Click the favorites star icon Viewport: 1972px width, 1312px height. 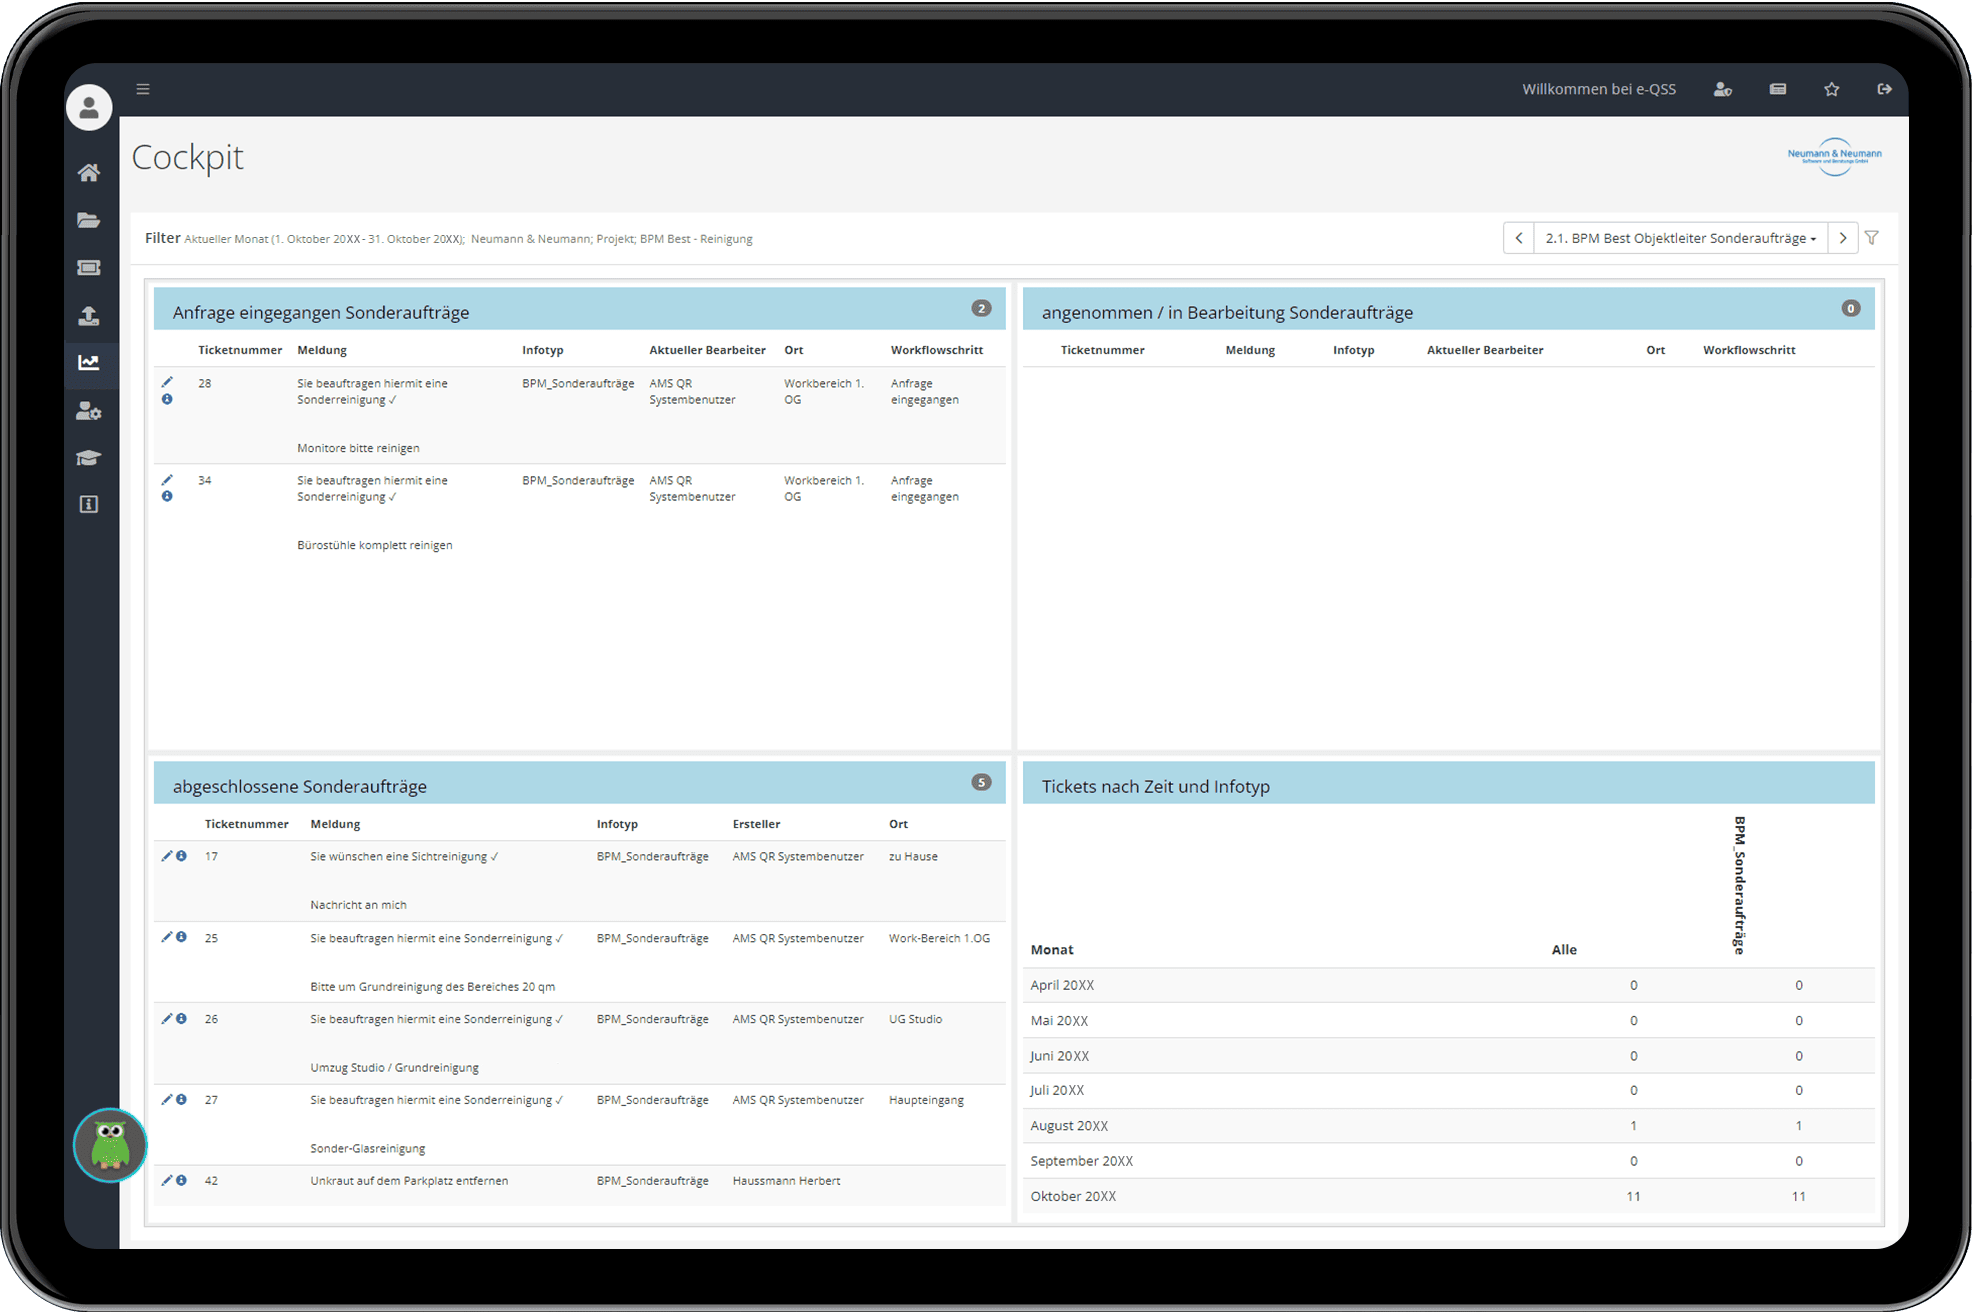1831,89
